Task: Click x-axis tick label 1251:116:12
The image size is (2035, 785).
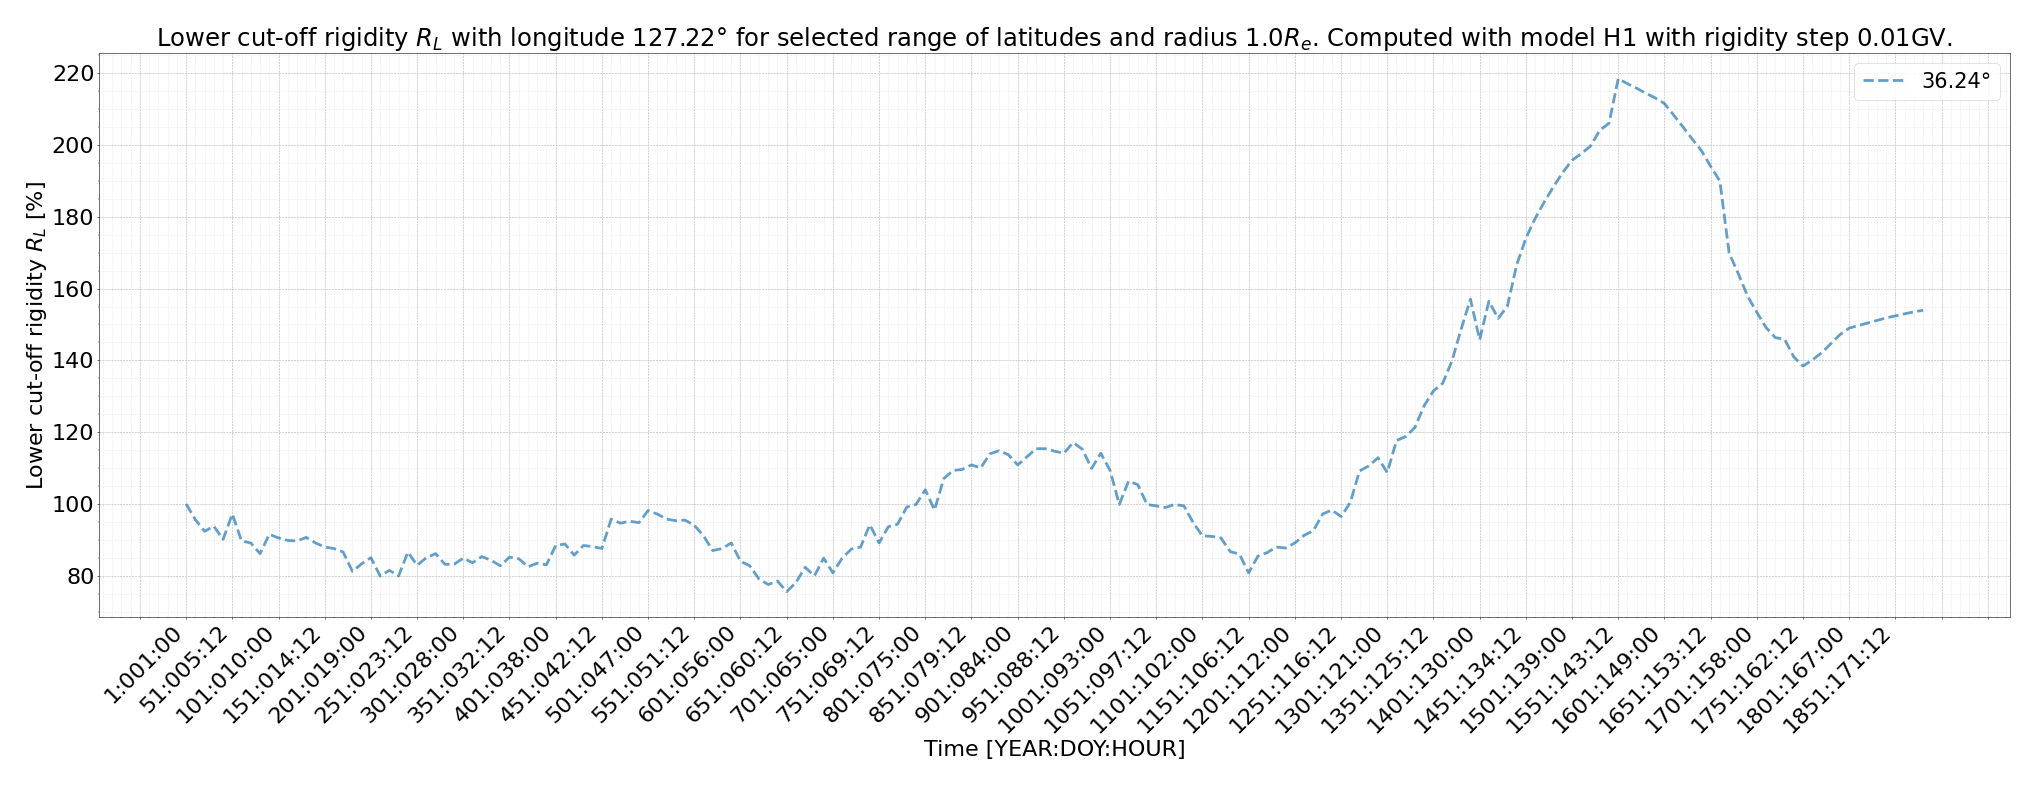Action: [x=1283, y=680]
